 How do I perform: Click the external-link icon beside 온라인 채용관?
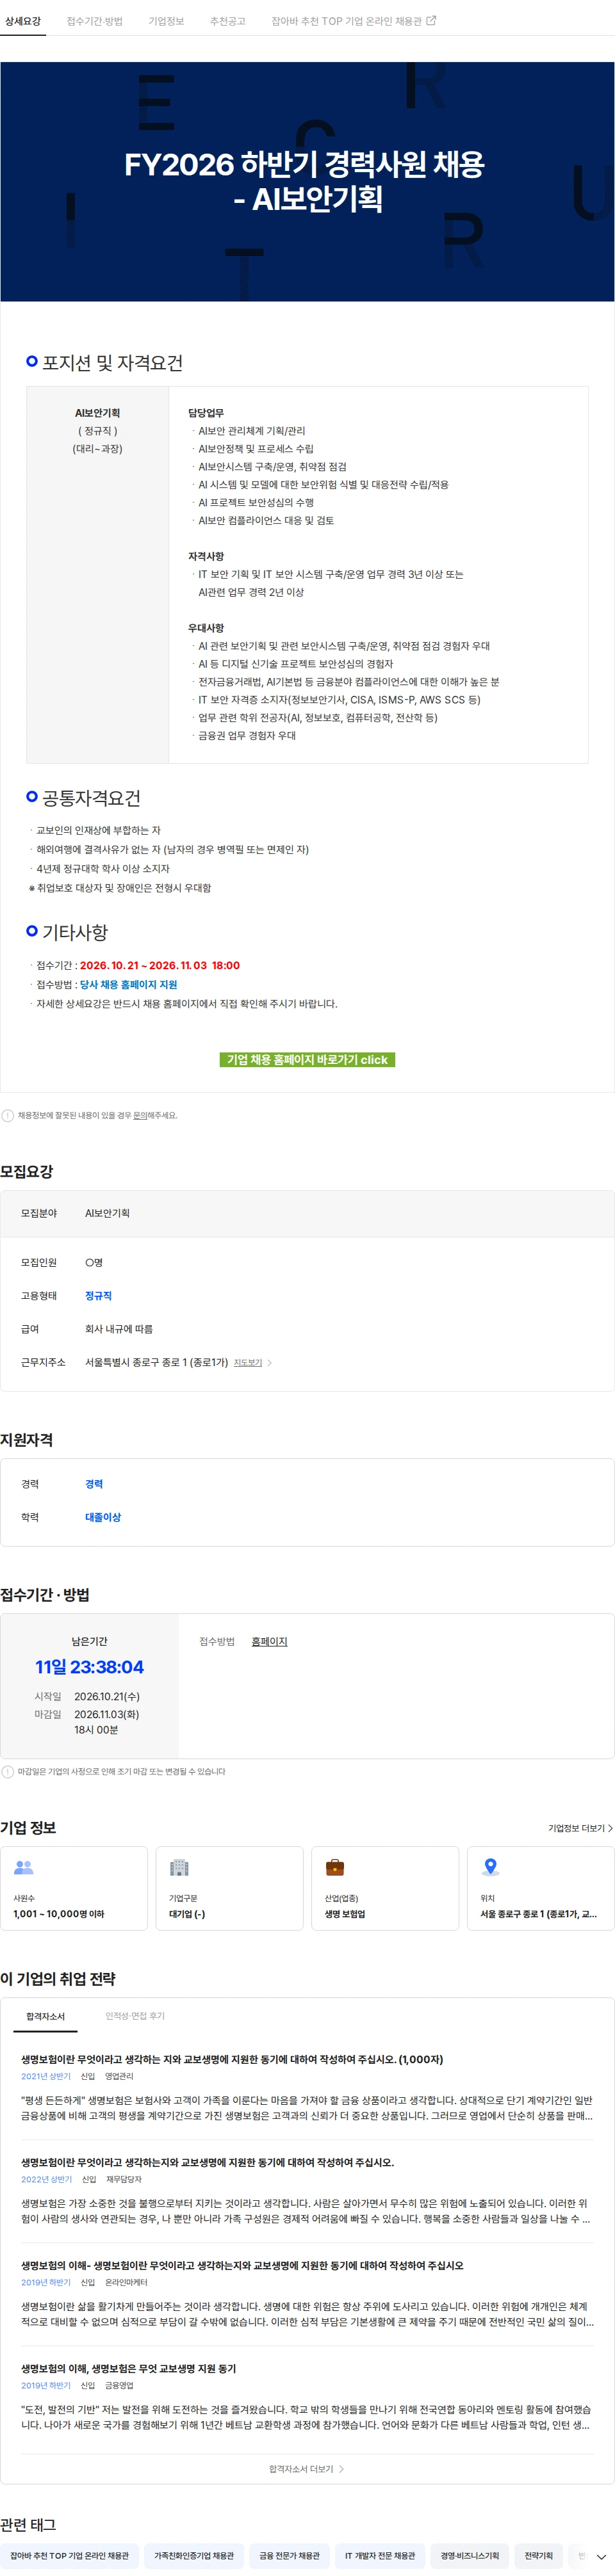click(x=431, y=20)
